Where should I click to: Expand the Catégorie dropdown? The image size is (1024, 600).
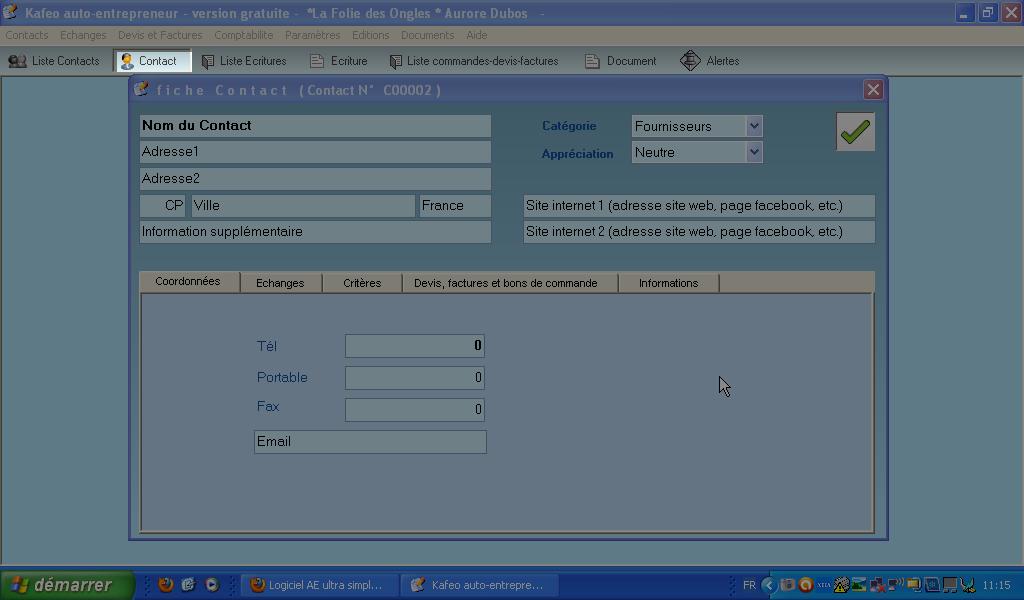click(x=754, y=126)
